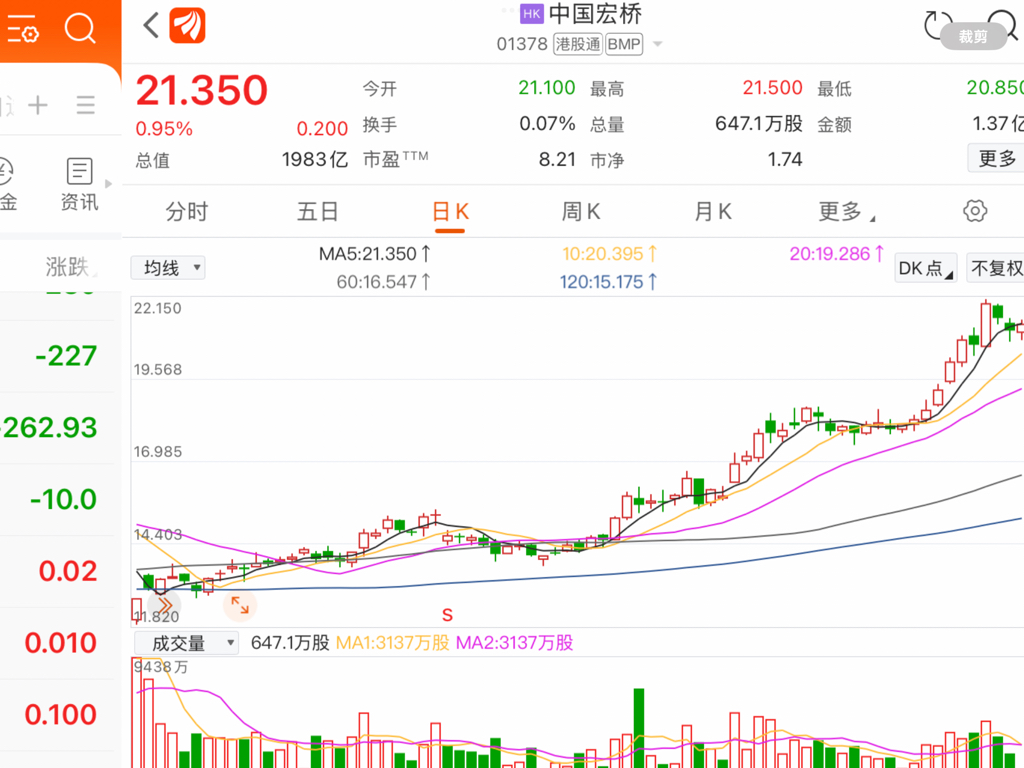1024x768 pixels.
Task: Open the three-line menu icon in the sidebar
Action: click(86, 104)
